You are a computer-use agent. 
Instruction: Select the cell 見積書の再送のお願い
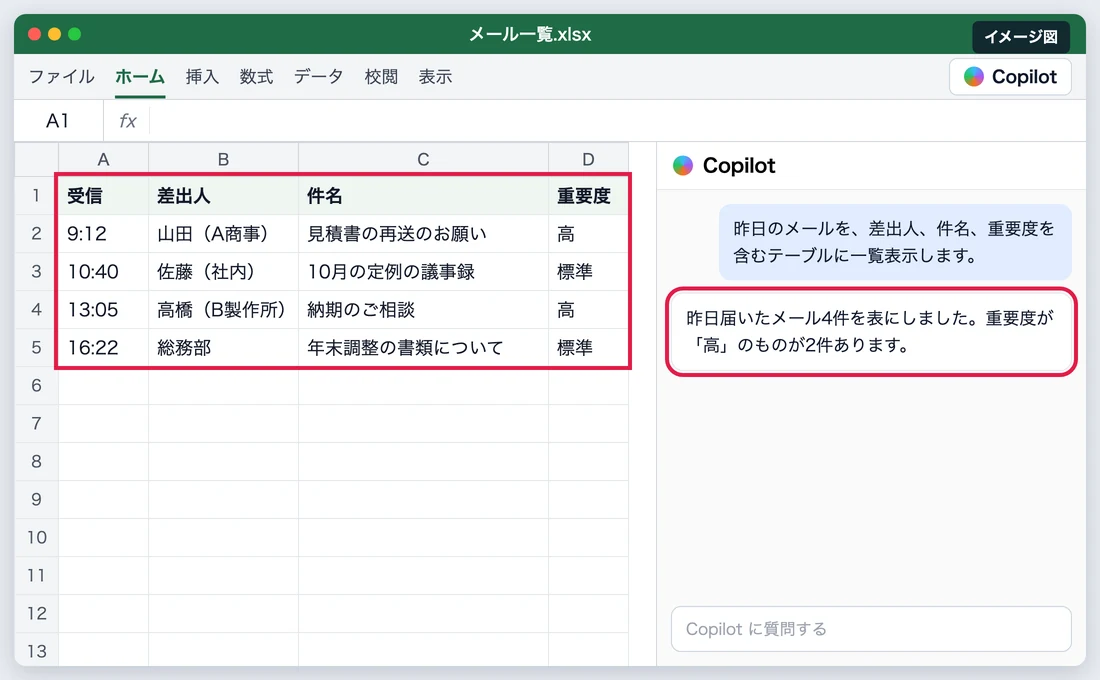[423, 234]
